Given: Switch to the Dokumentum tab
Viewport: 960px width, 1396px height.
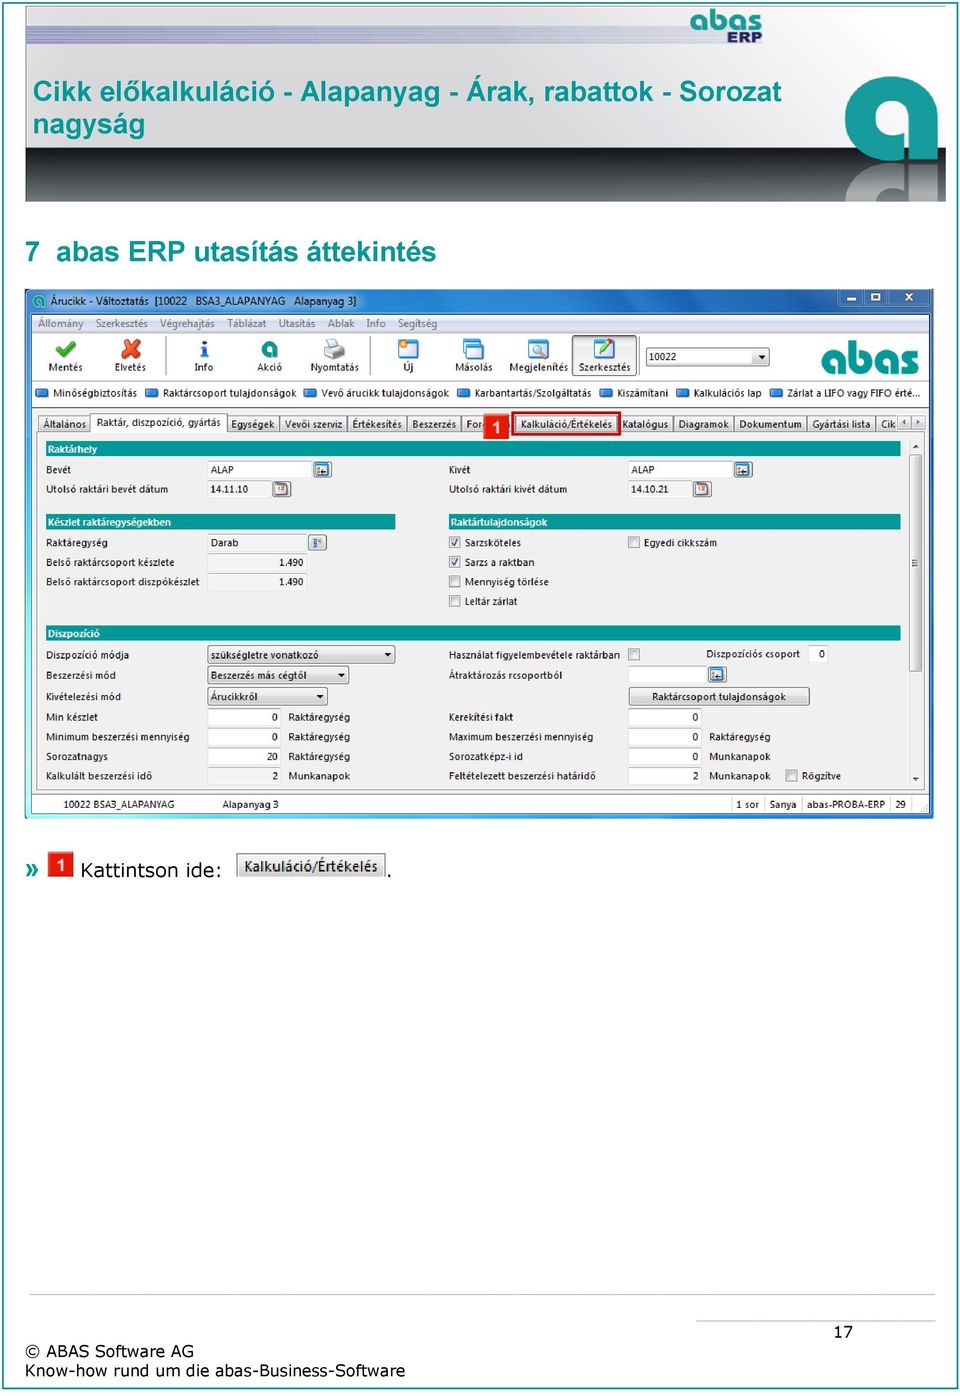Looking at the screenshot, I should (770, 424).
